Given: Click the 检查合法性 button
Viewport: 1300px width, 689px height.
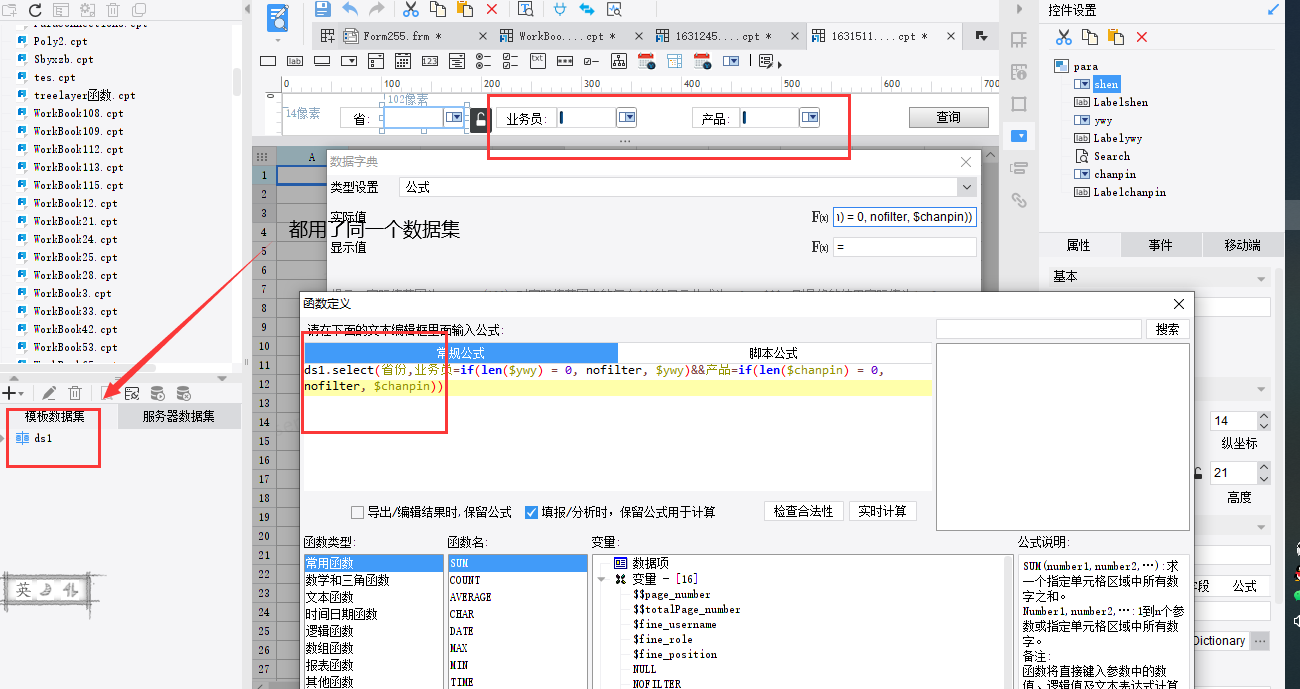Looking at the screenshot, I should [803, 511].
